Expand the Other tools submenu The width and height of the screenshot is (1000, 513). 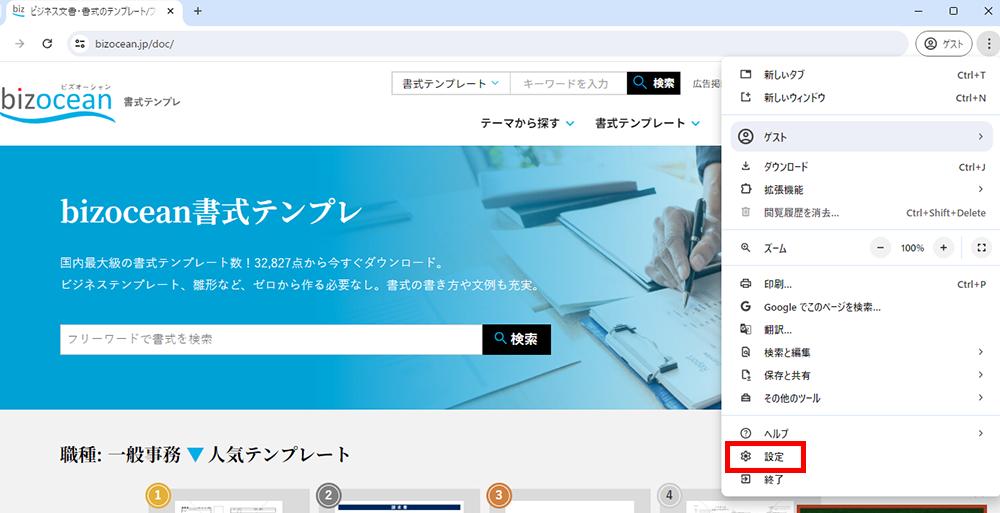tap(863, 398)
